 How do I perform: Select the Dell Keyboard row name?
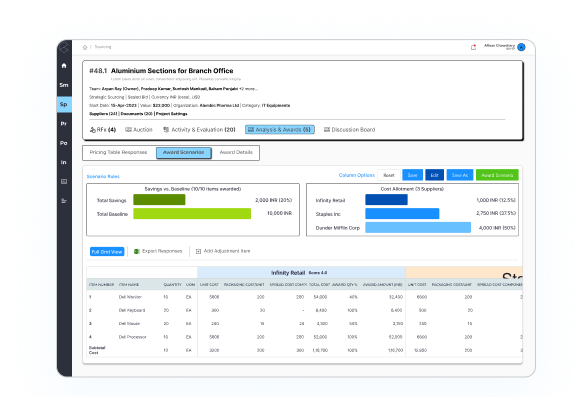[x=132, y=310]
